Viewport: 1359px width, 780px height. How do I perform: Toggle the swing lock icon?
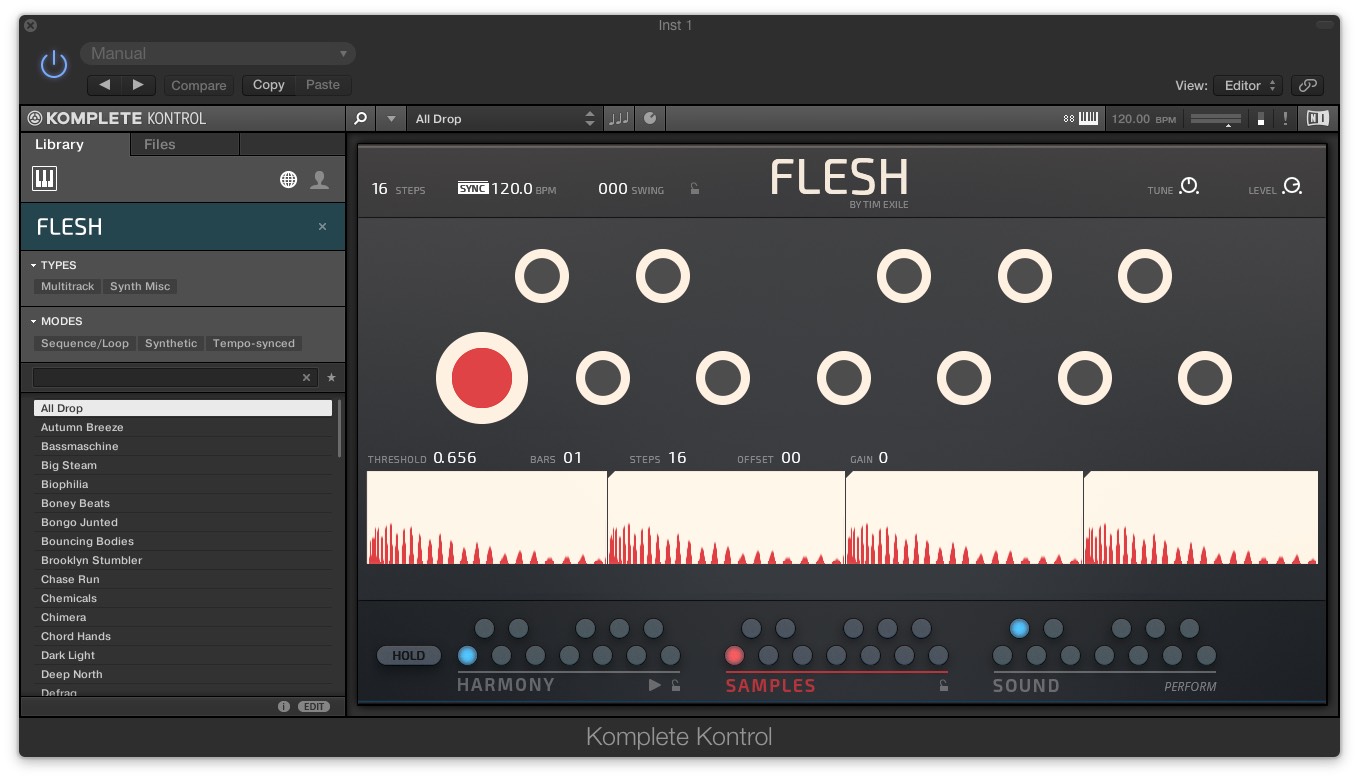695,189
